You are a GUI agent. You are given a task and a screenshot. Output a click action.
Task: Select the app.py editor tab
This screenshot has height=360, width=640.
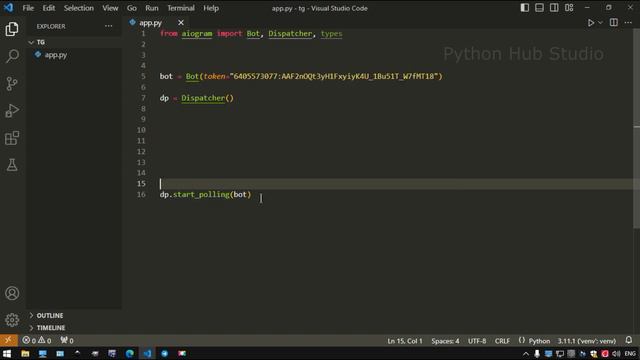point(151,23)
